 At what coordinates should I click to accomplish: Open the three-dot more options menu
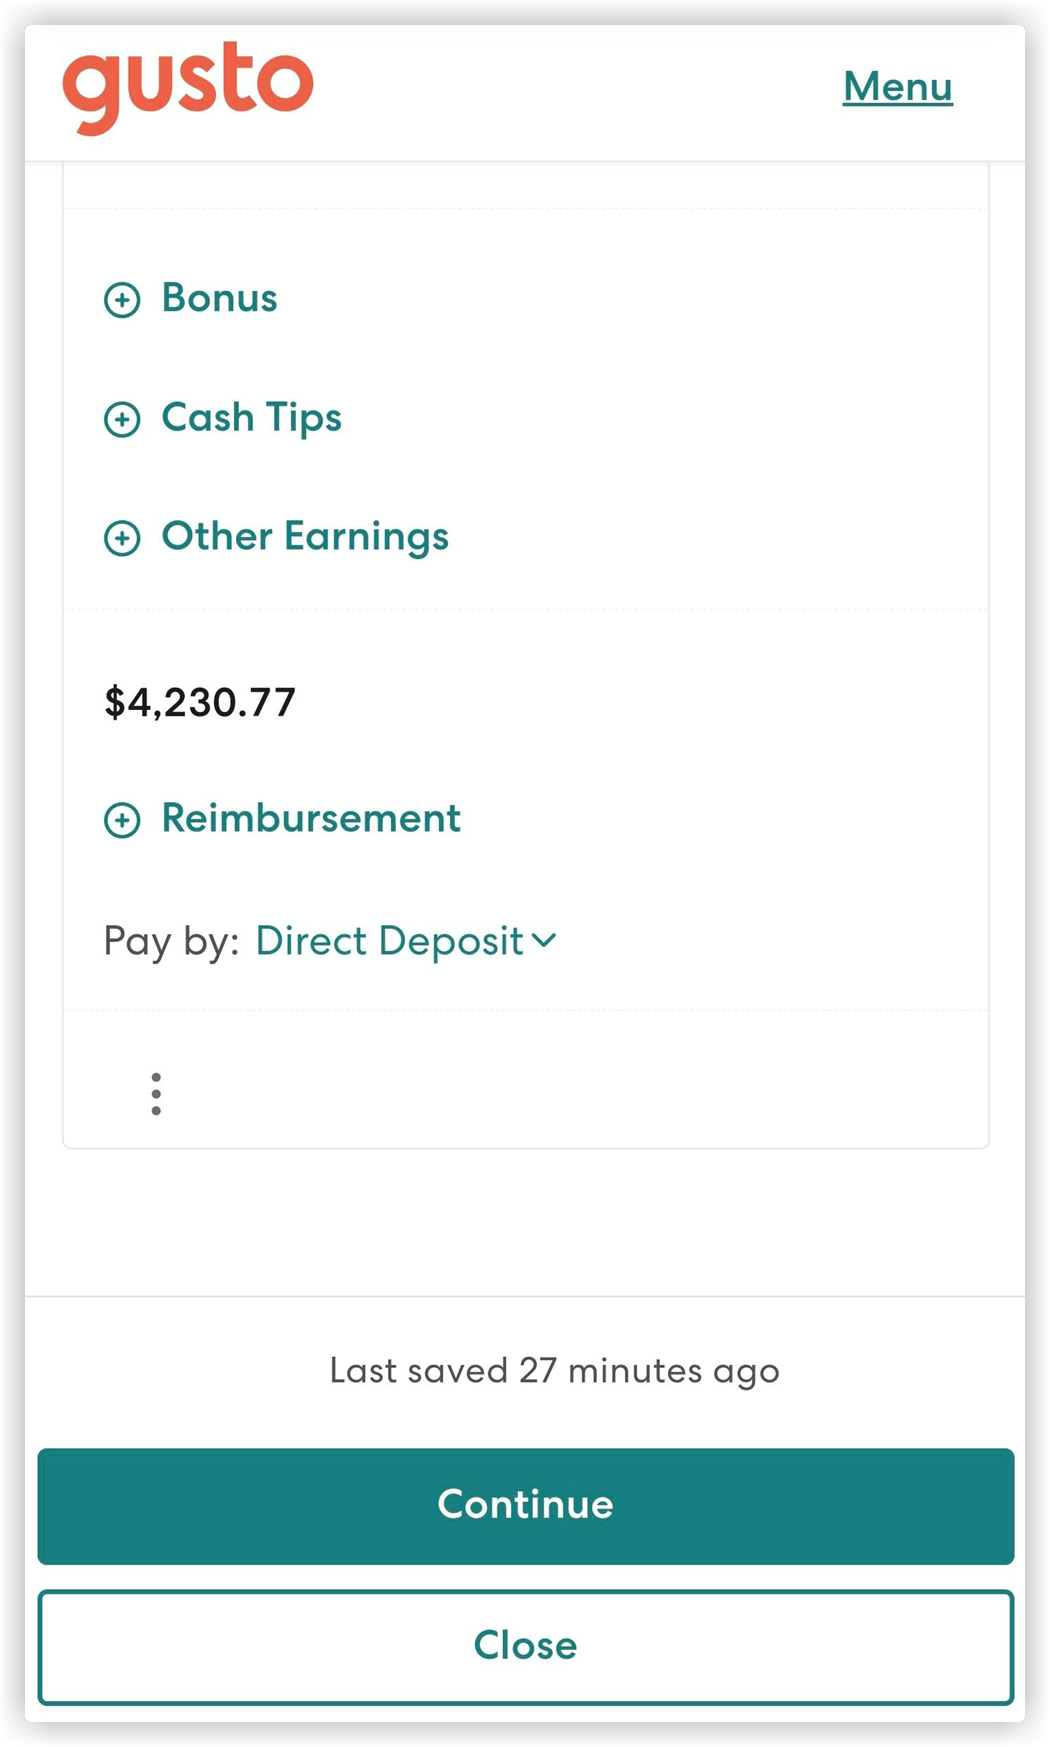tap(156, 1094)
